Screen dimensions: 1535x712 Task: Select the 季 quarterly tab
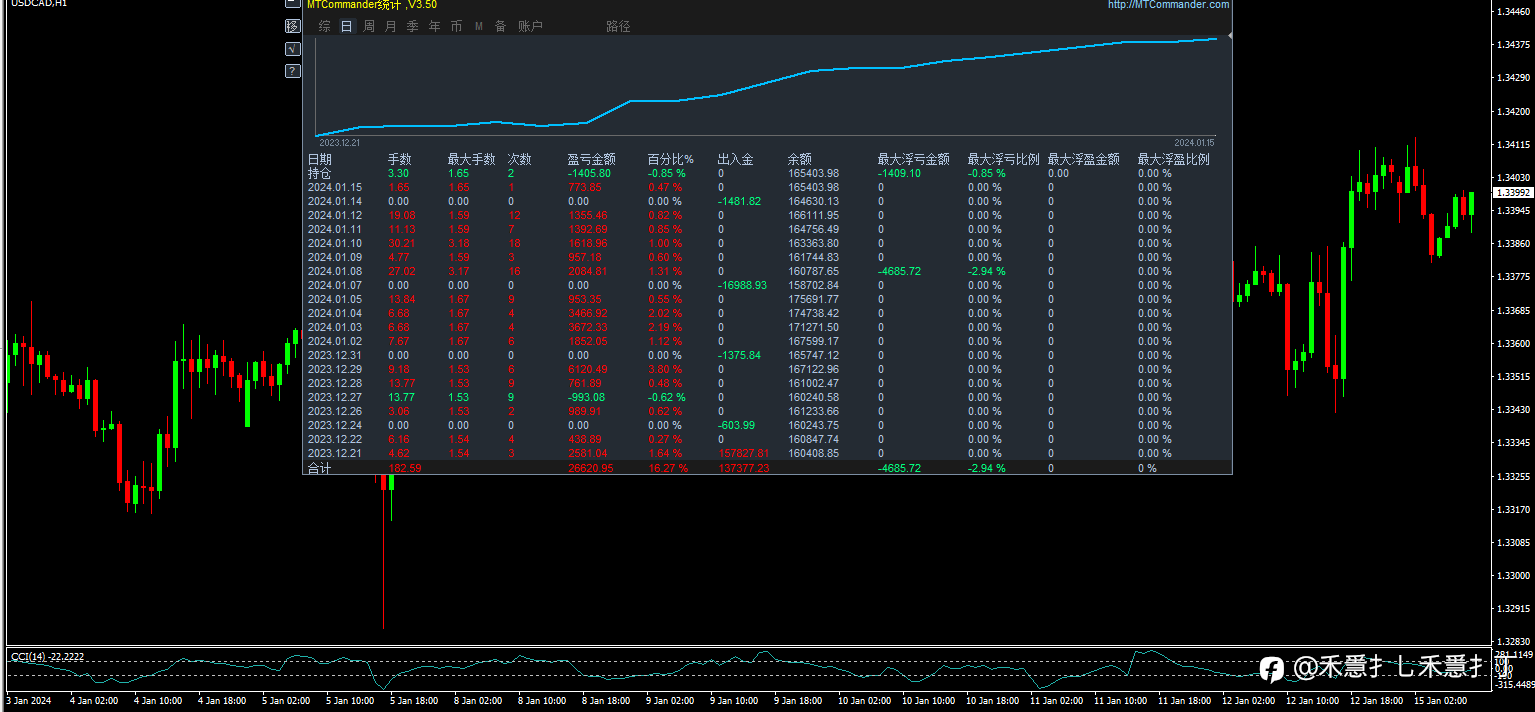click(x=412, y=26)
